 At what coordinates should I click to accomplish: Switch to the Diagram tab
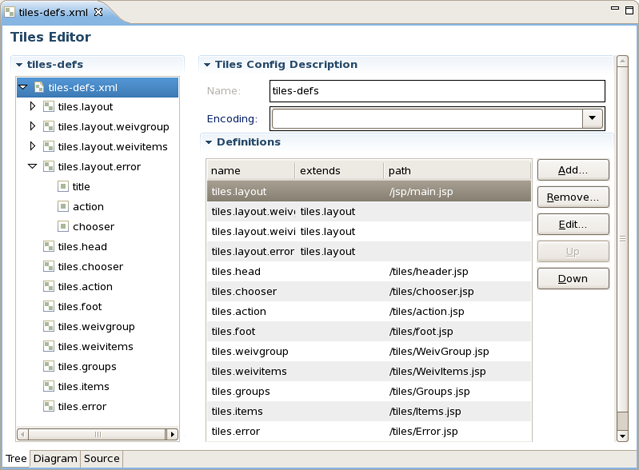coord(55,459)
